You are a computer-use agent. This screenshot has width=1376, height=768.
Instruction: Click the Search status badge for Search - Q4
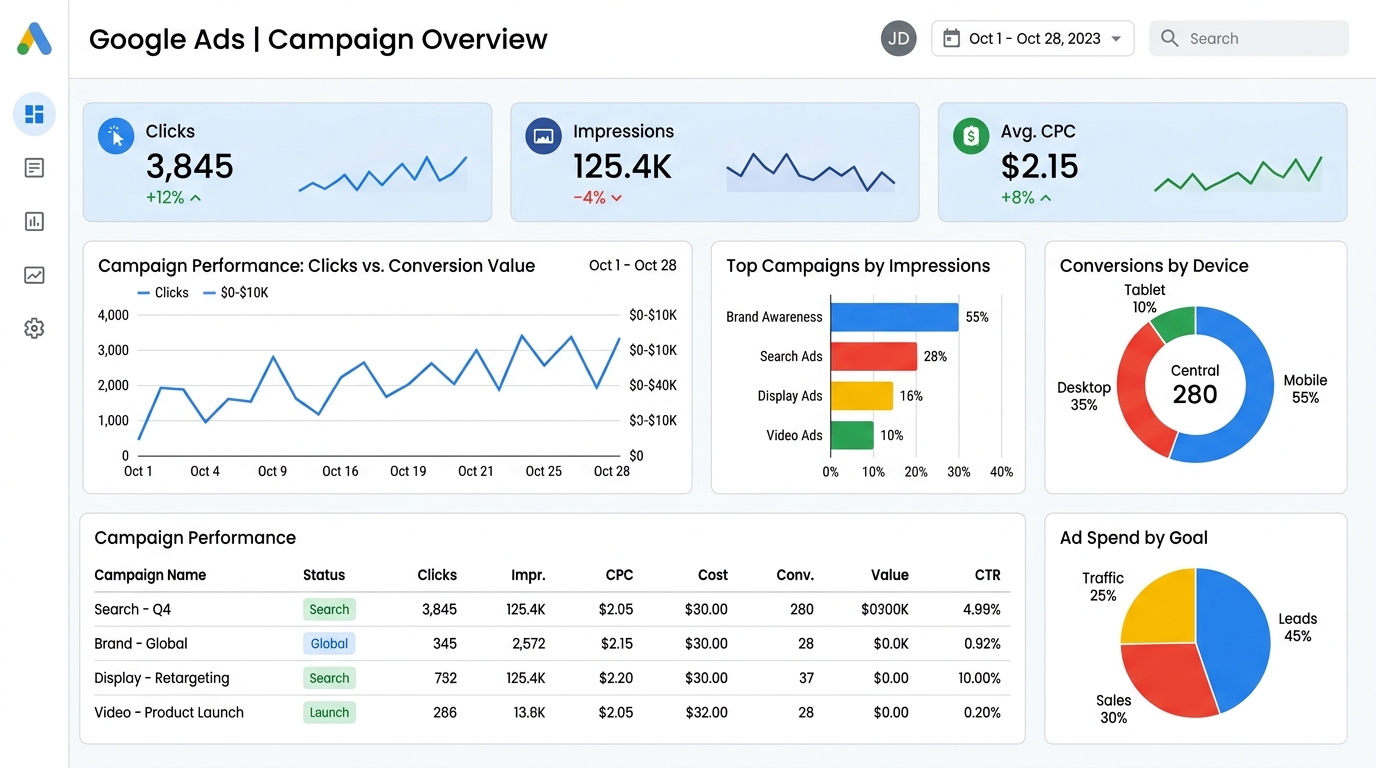[329, 609]
